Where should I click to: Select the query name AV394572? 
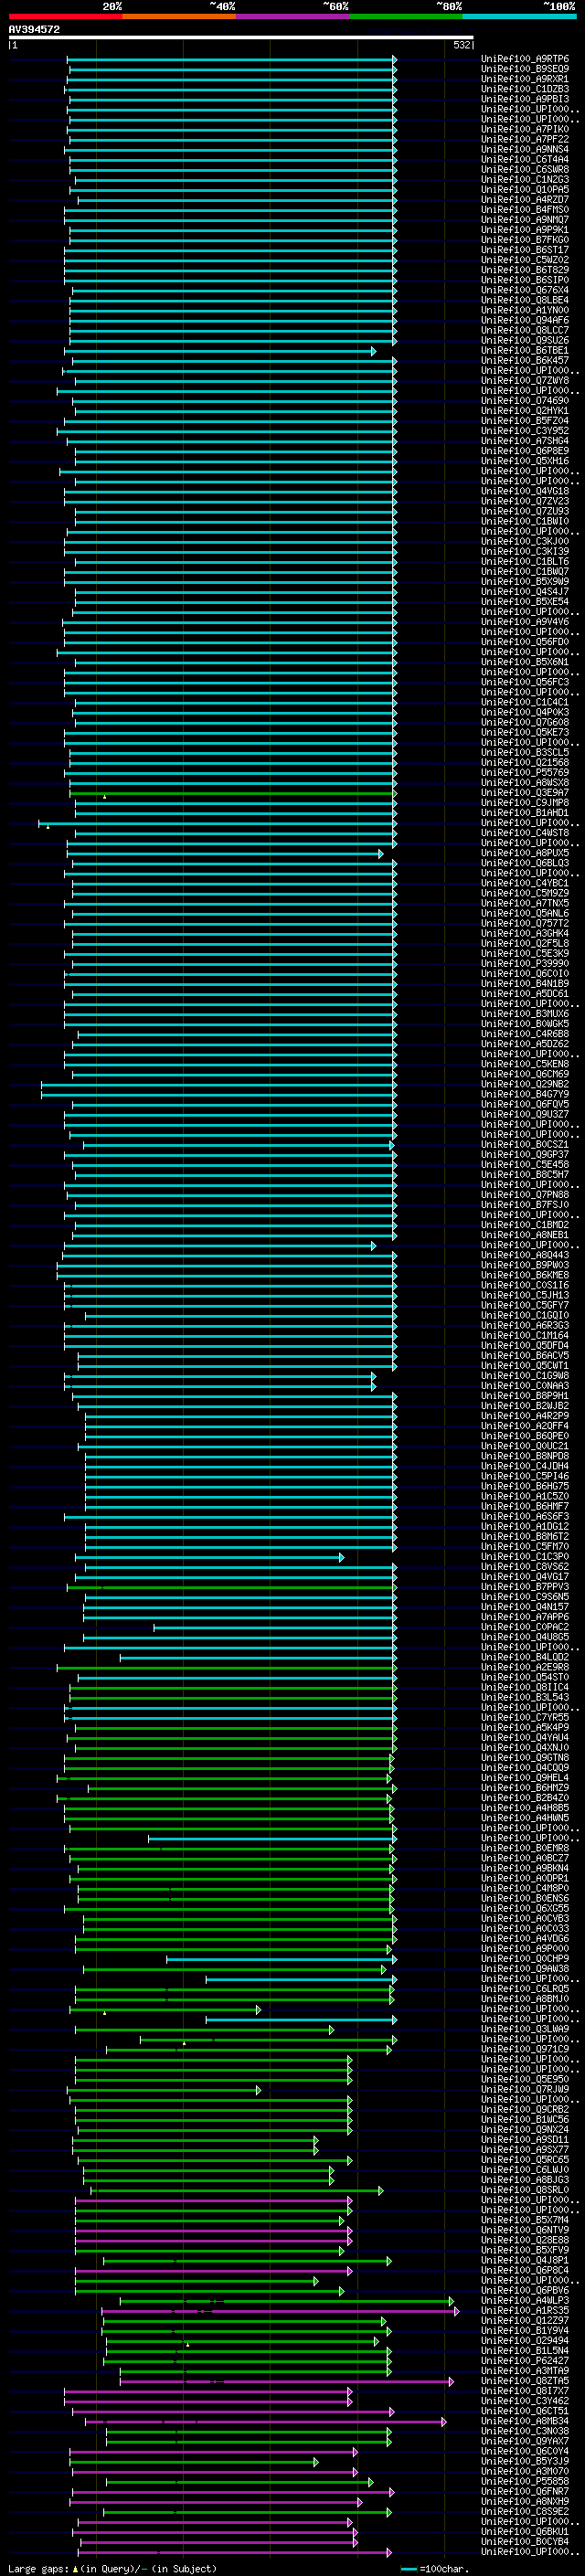pyautogui.click(x=34, y=29)
